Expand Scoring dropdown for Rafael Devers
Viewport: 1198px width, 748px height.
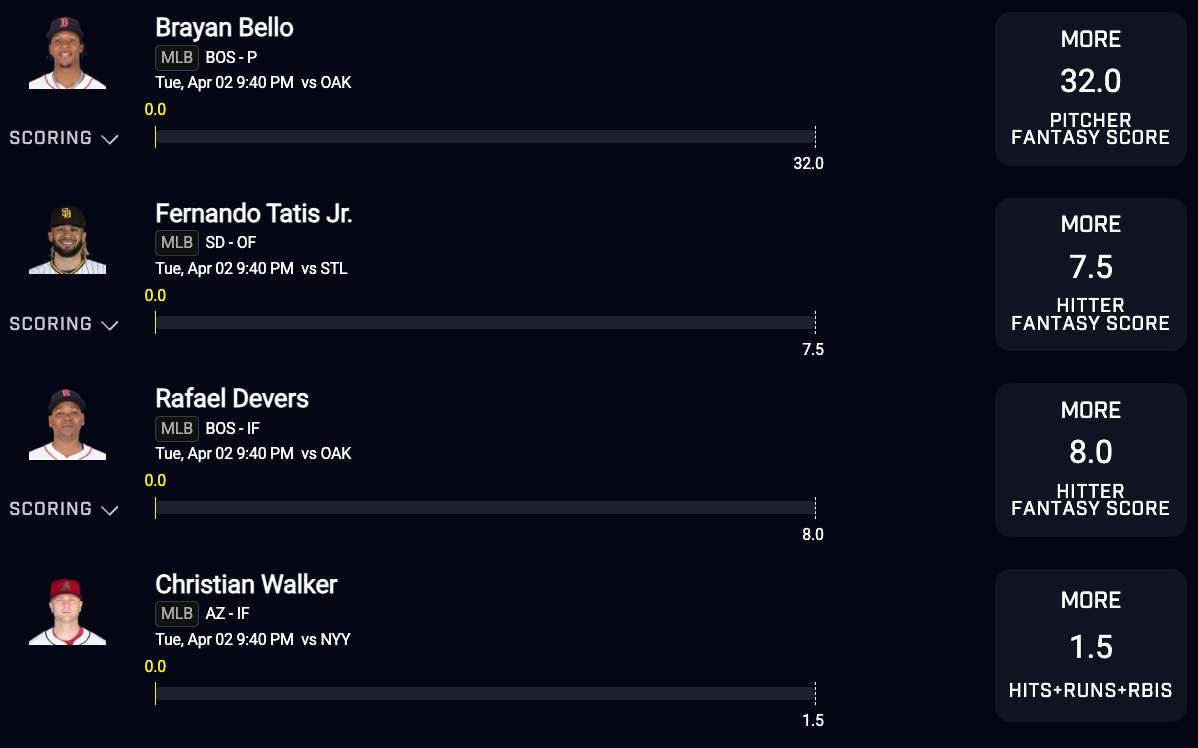(x=64, y=509)
